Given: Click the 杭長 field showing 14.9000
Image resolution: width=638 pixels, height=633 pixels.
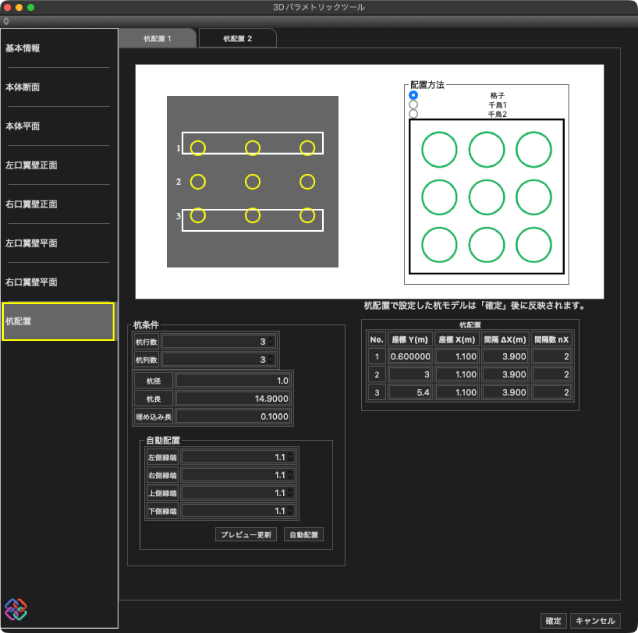Looking at the screenshot, I should [x=233, y=399].
